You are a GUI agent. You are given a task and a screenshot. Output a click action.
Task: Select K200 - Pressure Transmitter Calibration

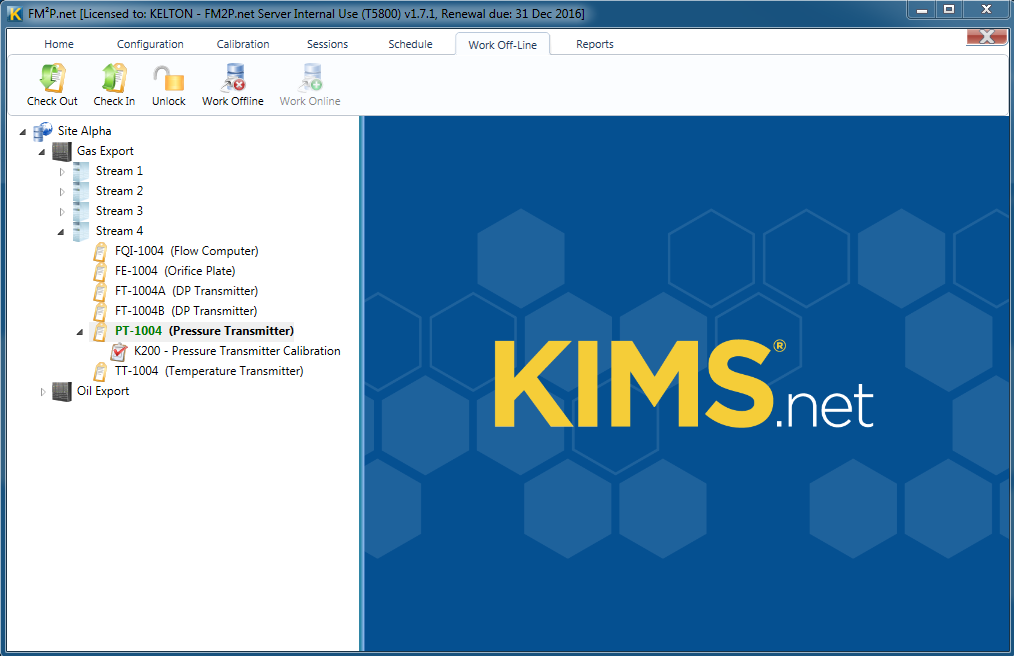click(237, 351)
